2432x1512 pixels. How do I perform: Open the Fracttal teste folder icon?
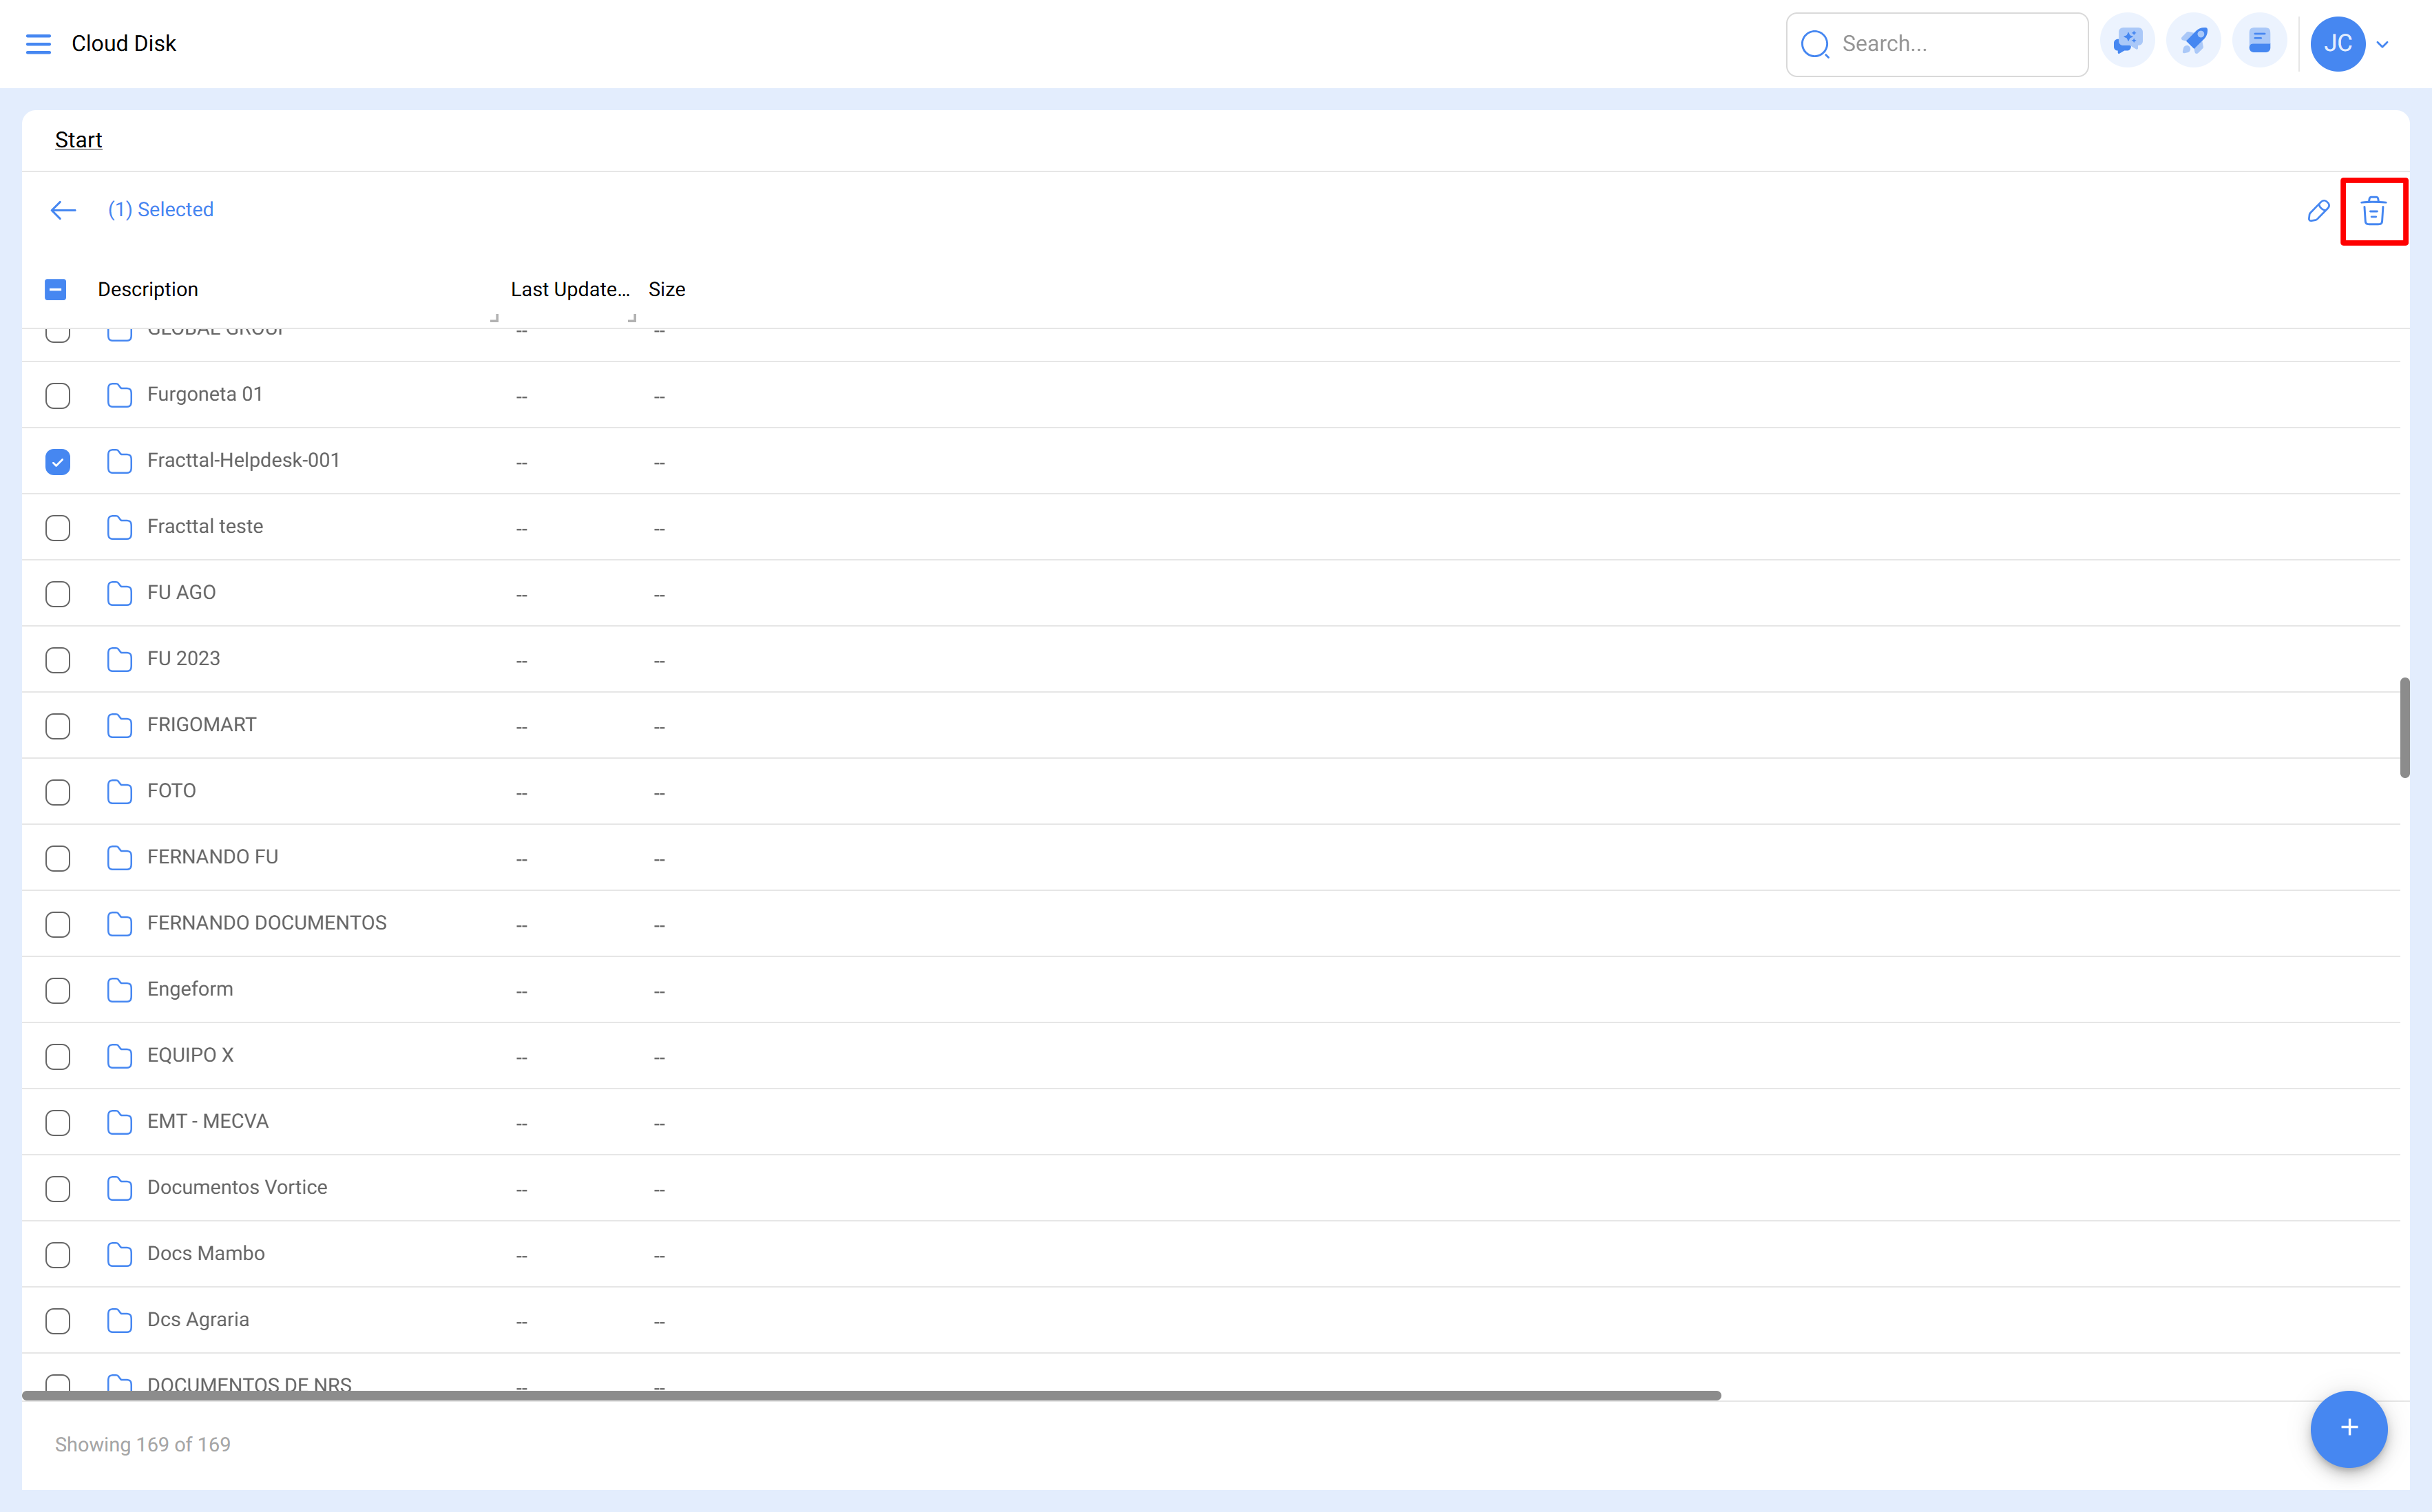(119, 527)
